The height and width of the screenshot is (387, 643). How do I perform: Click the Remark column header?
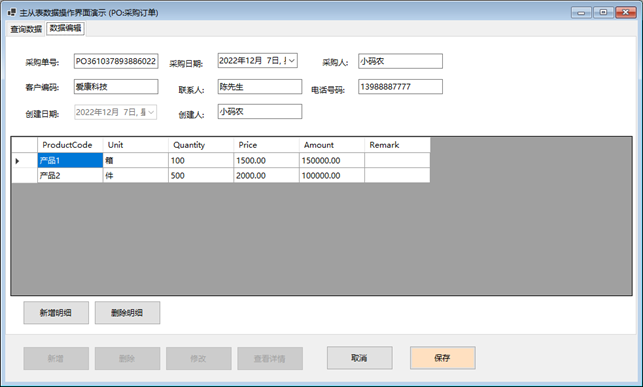click(x=397, y=145)
